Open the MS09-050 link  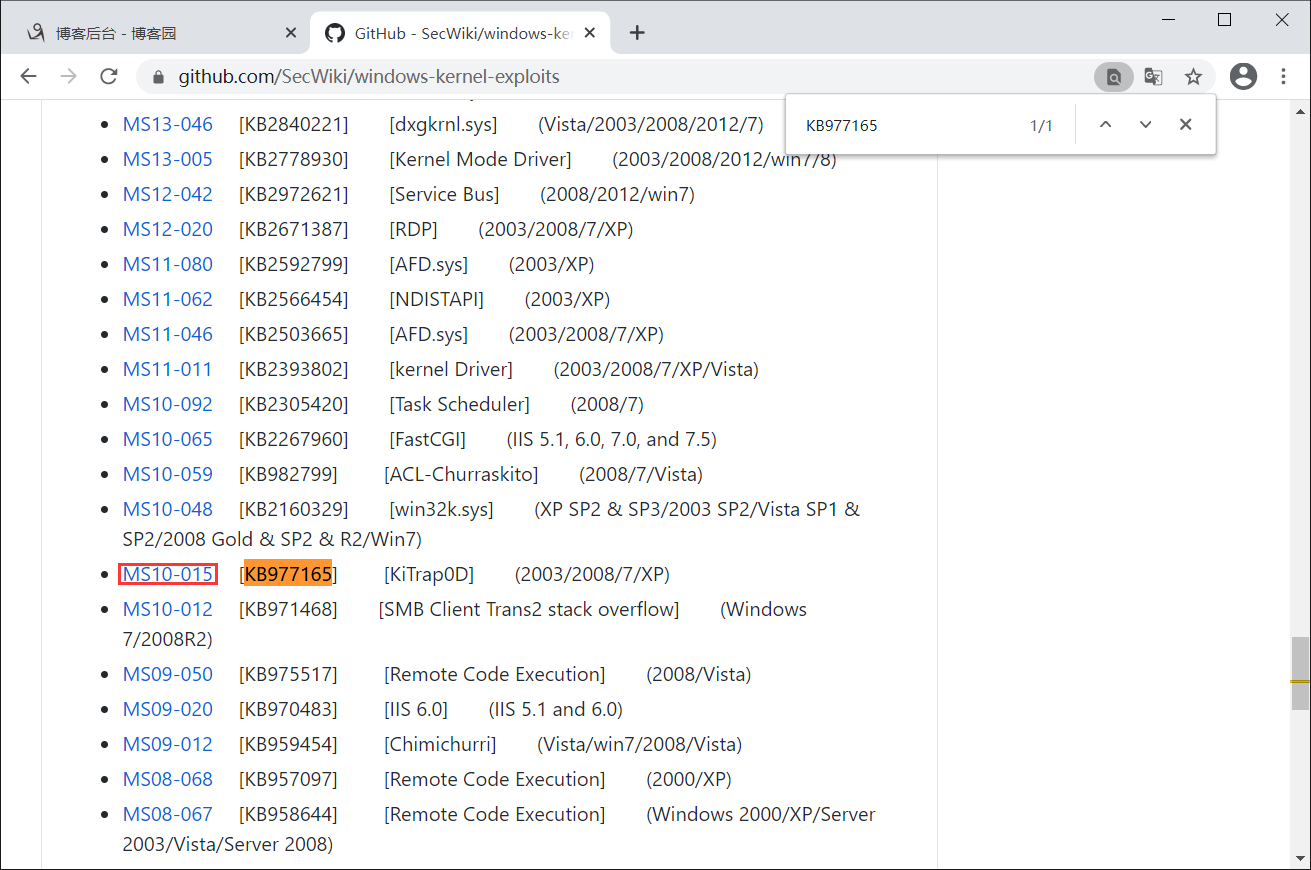coord(168,674)
